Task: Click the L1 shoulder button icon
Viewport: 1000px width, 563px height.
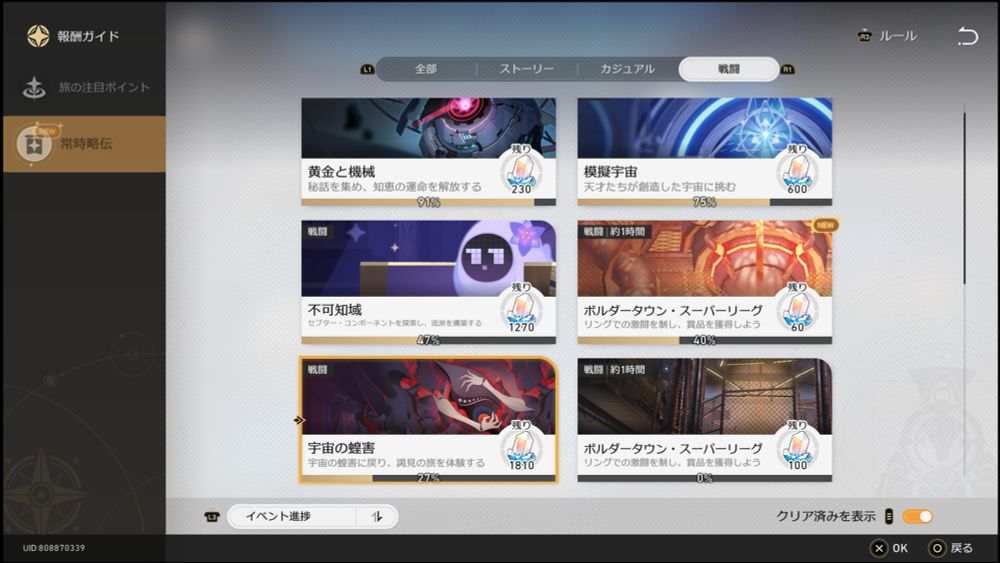Action: 367,69
